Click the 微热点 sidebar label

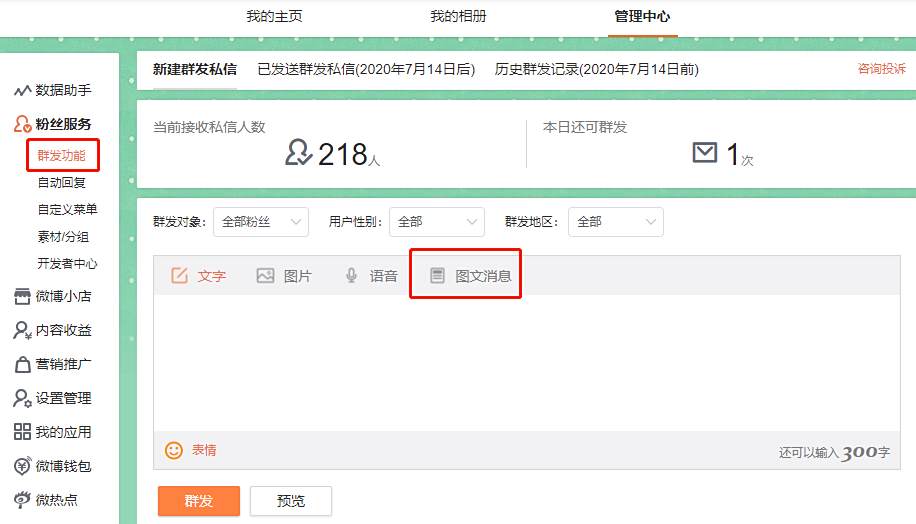56,499
